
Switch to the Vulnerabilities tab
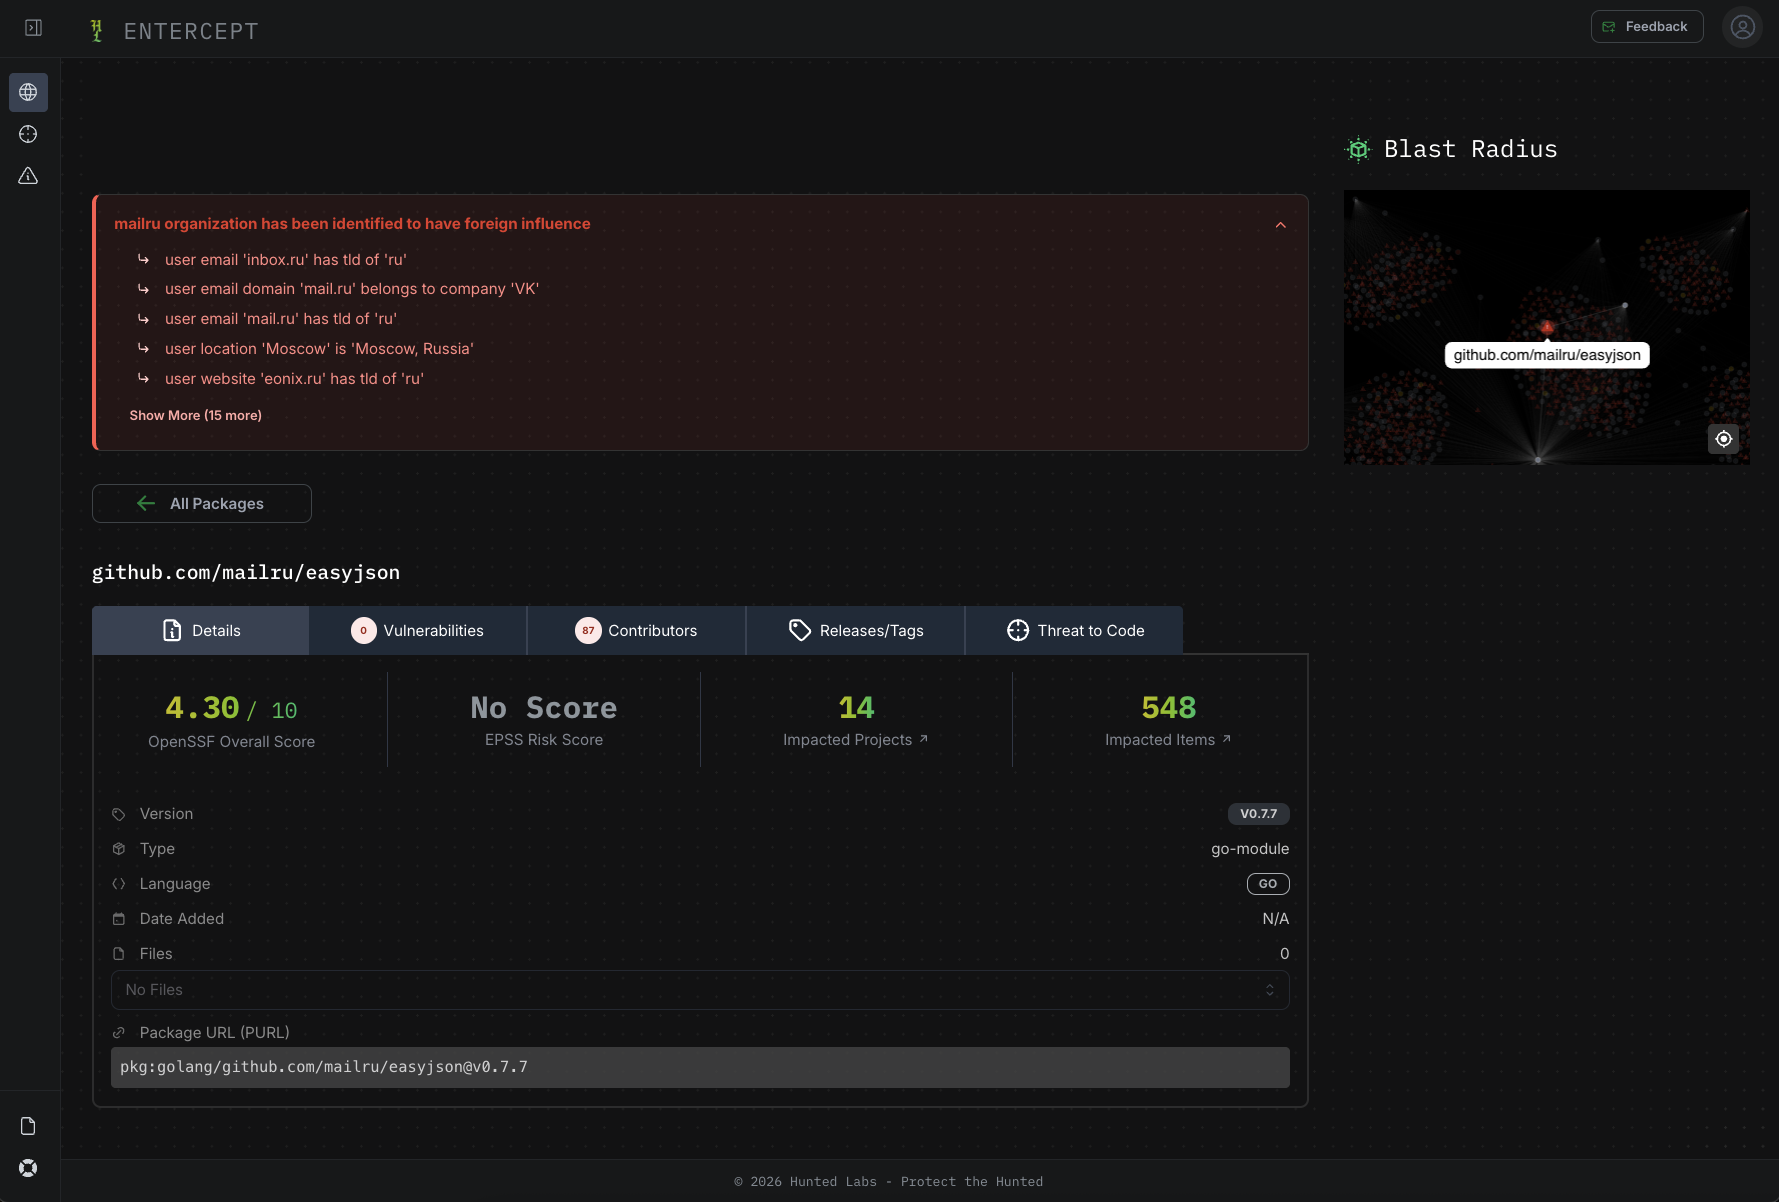point(418,631)
